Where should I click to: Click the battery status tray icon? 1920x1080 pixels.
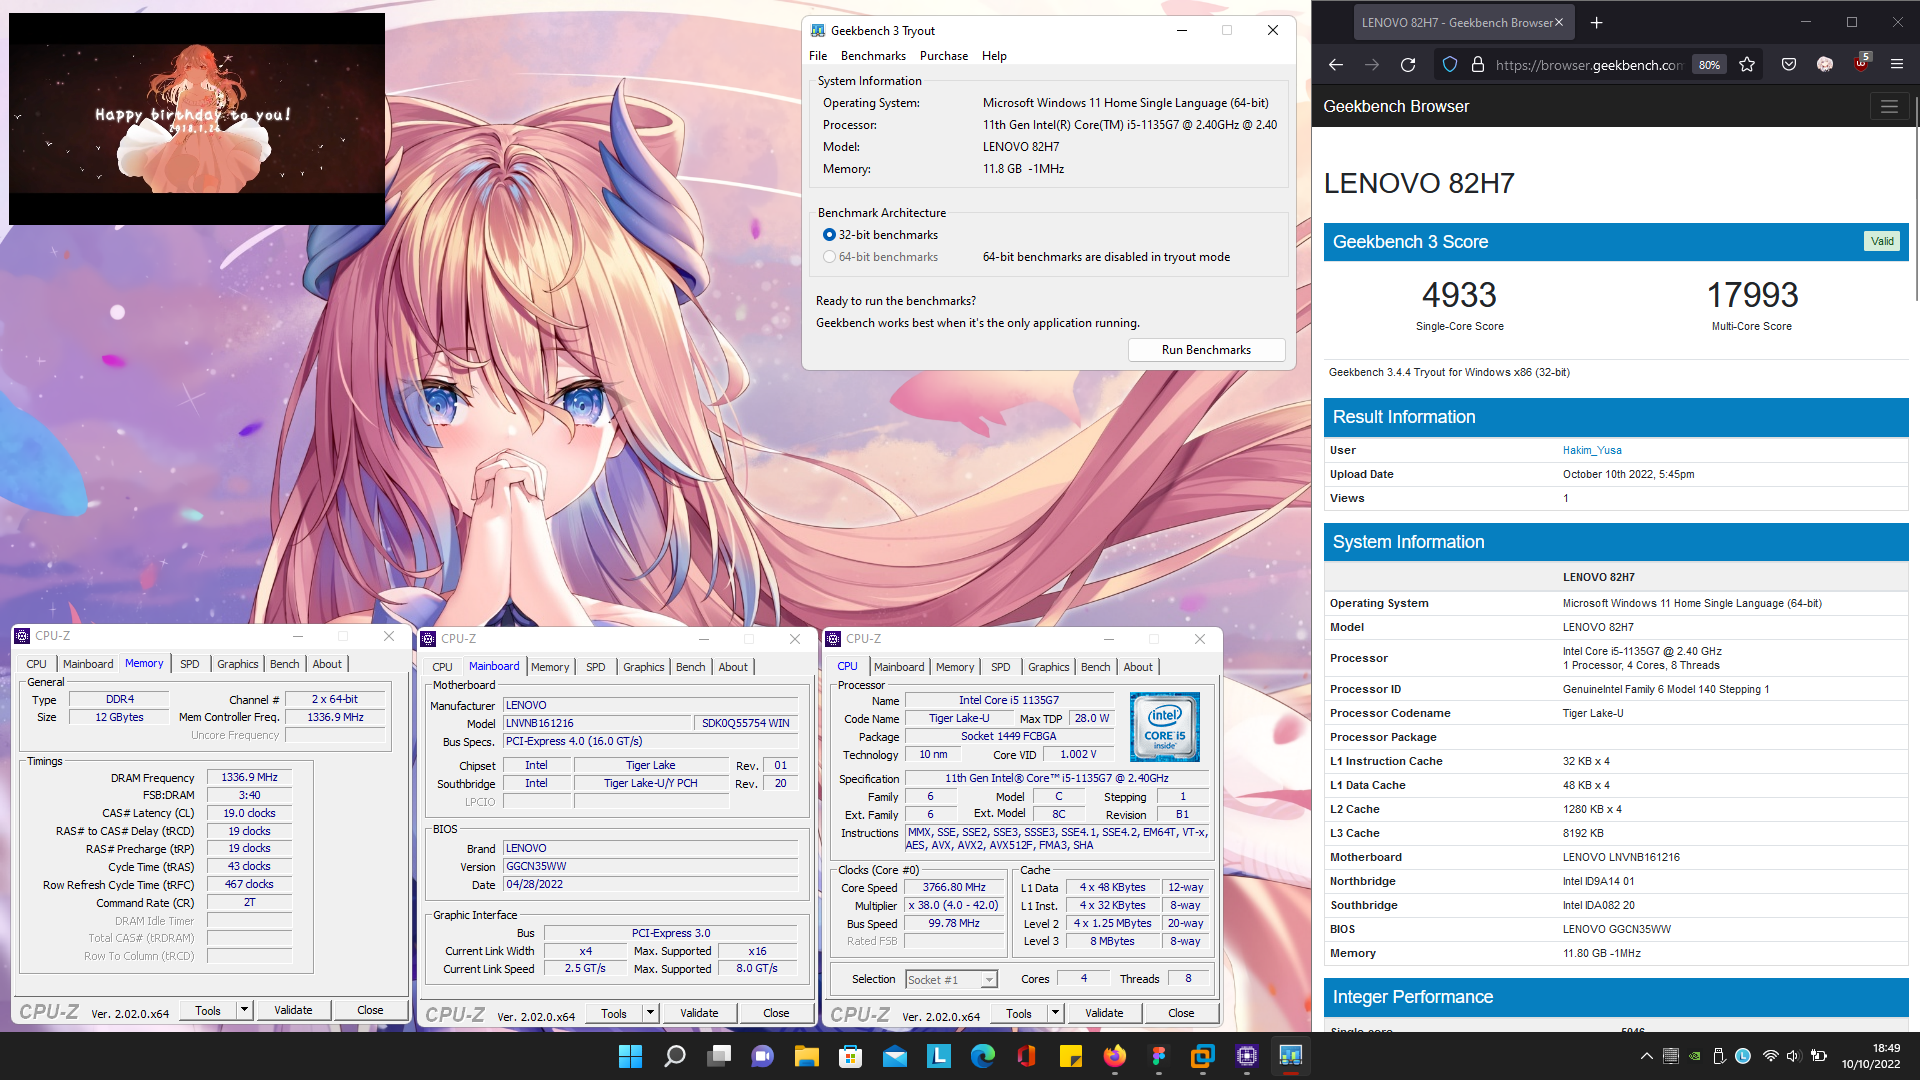pyautogui.click(x=1819, y=1056)
